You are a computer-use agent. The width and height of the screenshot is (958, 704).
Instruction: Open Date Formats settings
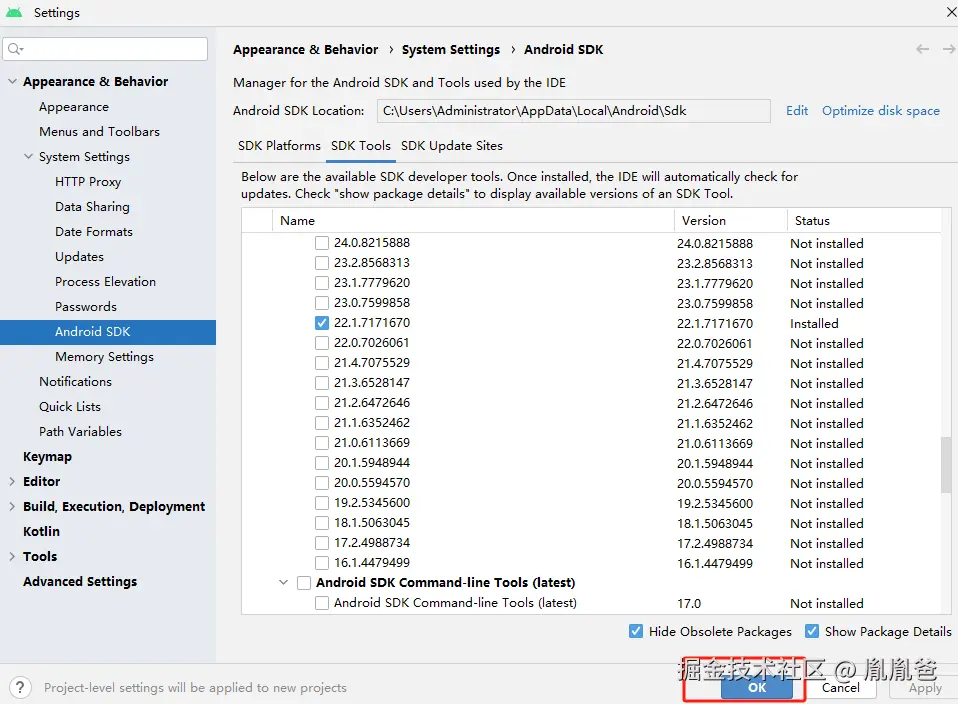93,232
